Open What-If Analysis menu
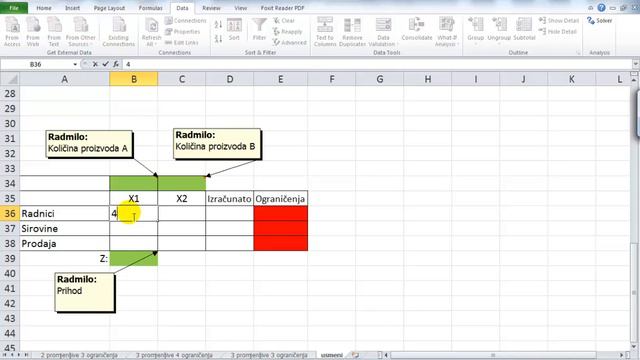The image size is (640, 360). (447, 32)
